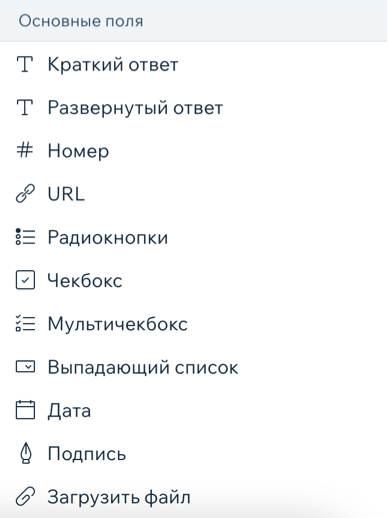
Task: Add a Выпадающий список field
Action: coord(195,367)
